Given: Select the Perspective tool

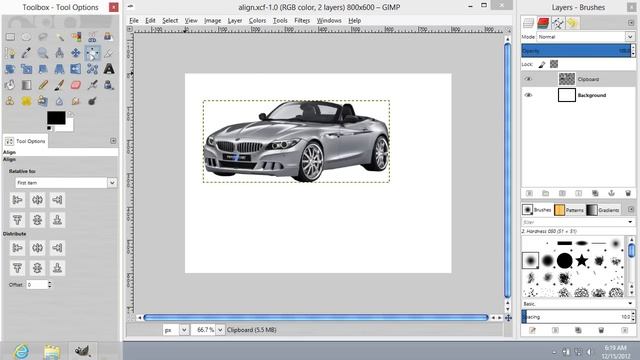Looking at the screenshot, I should click(60, 69).
